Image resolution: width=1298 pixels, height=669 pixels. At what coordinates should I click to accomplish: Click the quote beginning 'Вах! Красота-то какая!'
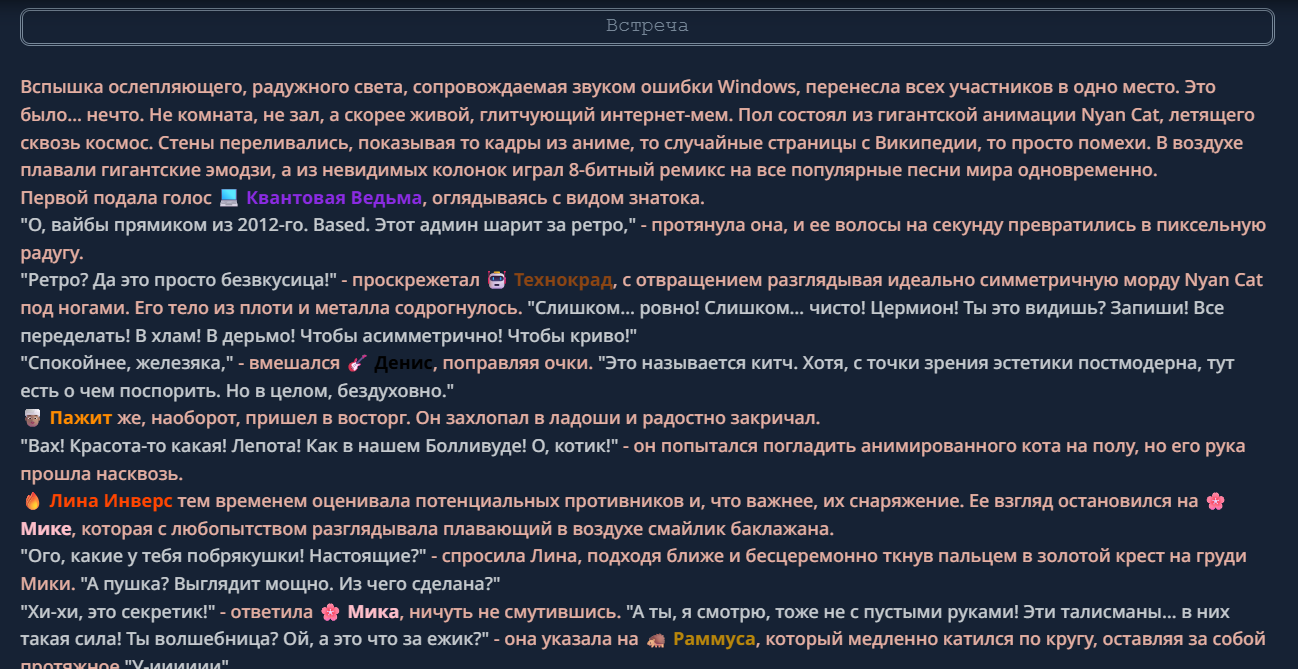tap(319, 446)
